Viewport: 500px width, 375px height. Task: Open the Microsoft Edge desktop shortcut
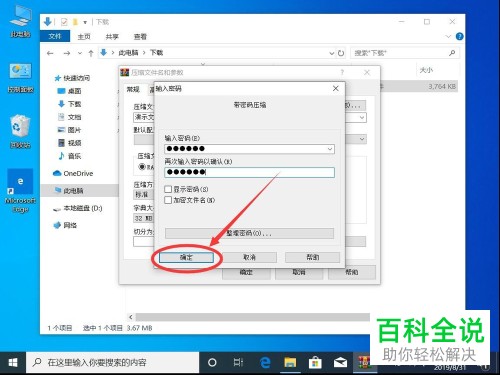(20, 191)
